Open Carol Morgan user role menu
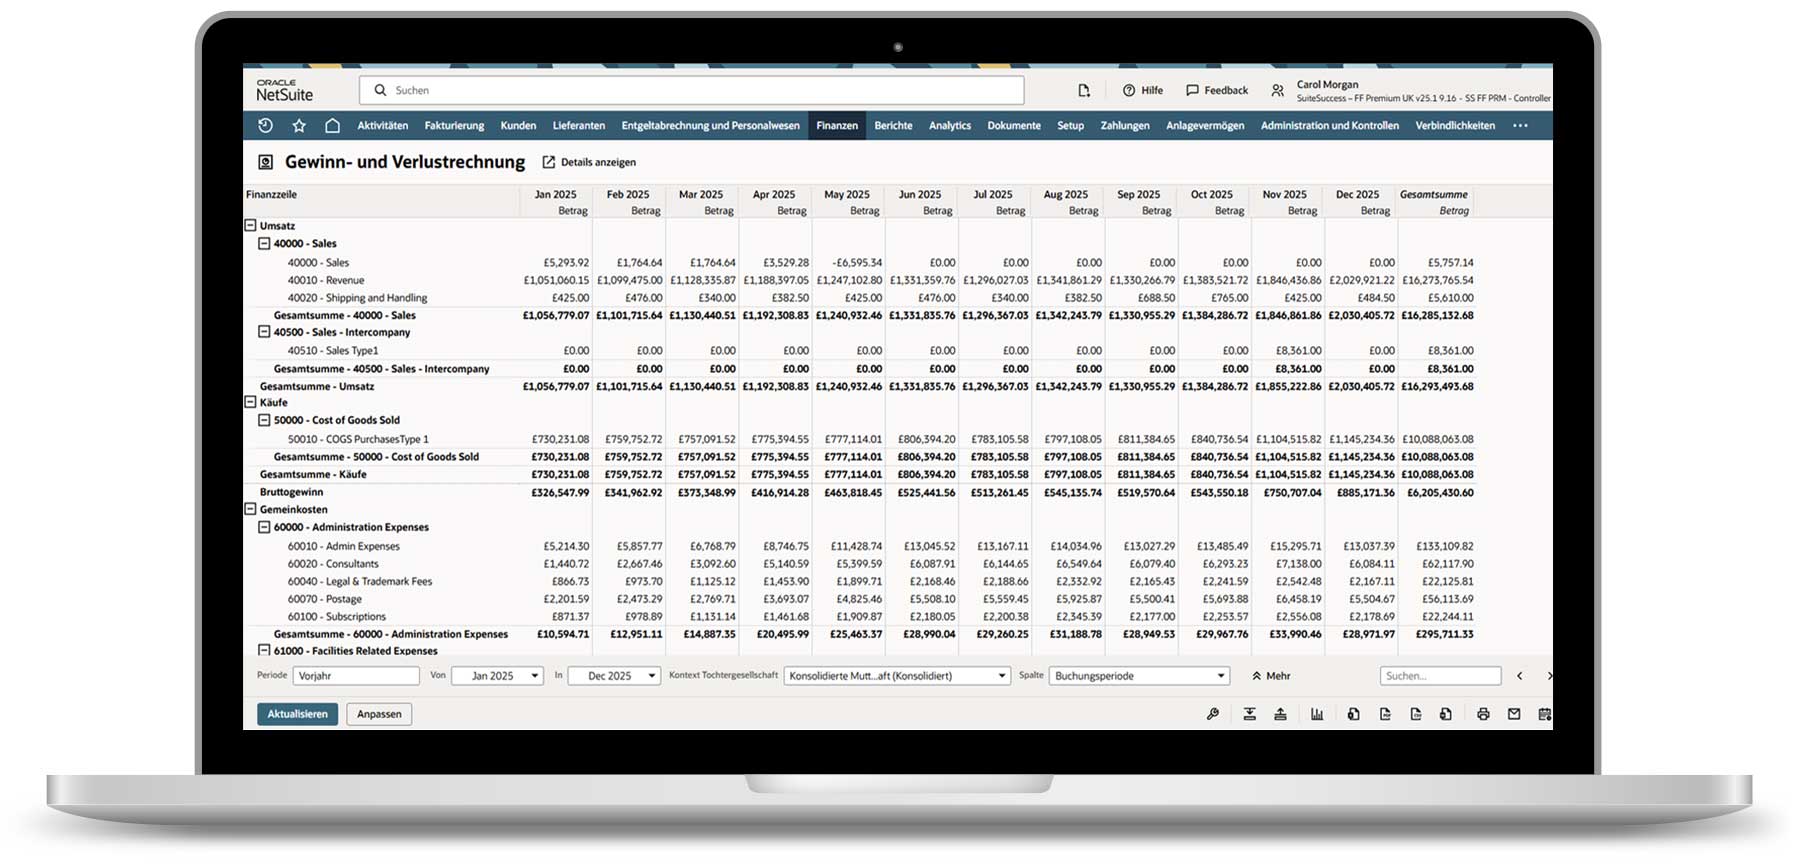The image size is (1800, 868). click(x=1410, y=91)
